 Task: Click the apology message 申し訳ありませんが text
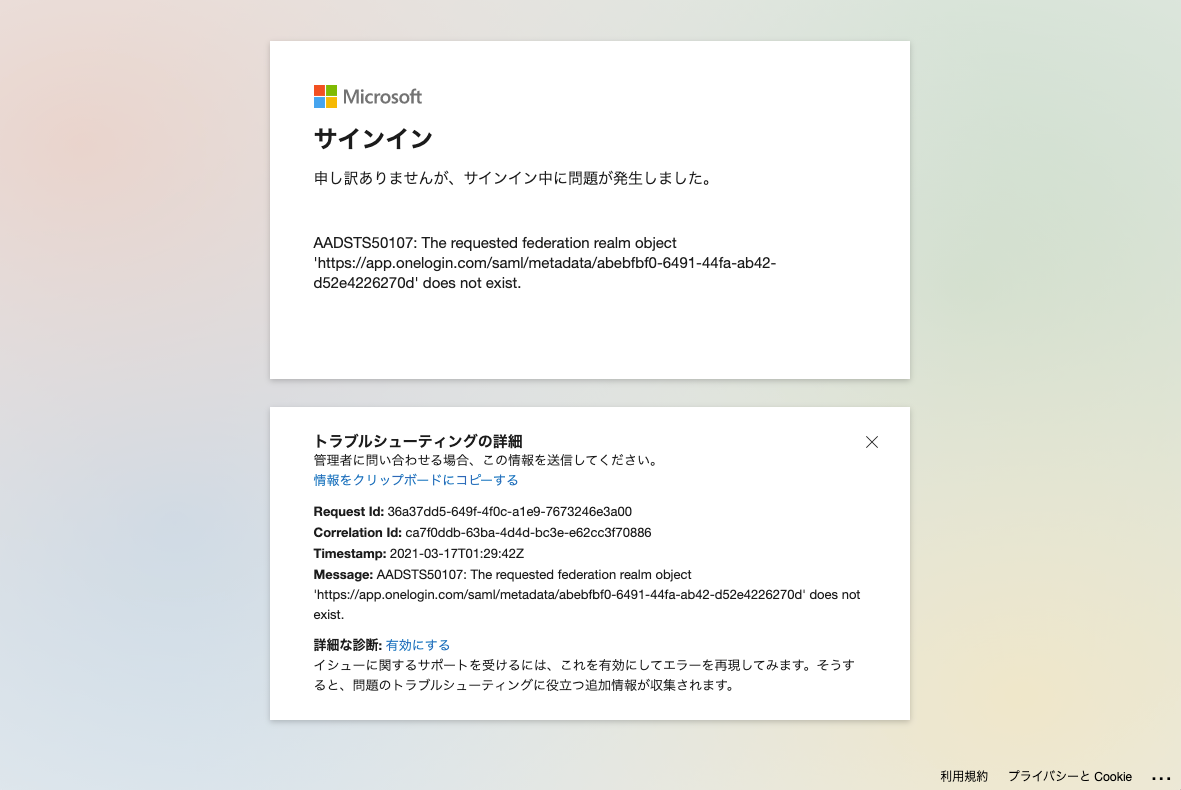click(513, 178)
